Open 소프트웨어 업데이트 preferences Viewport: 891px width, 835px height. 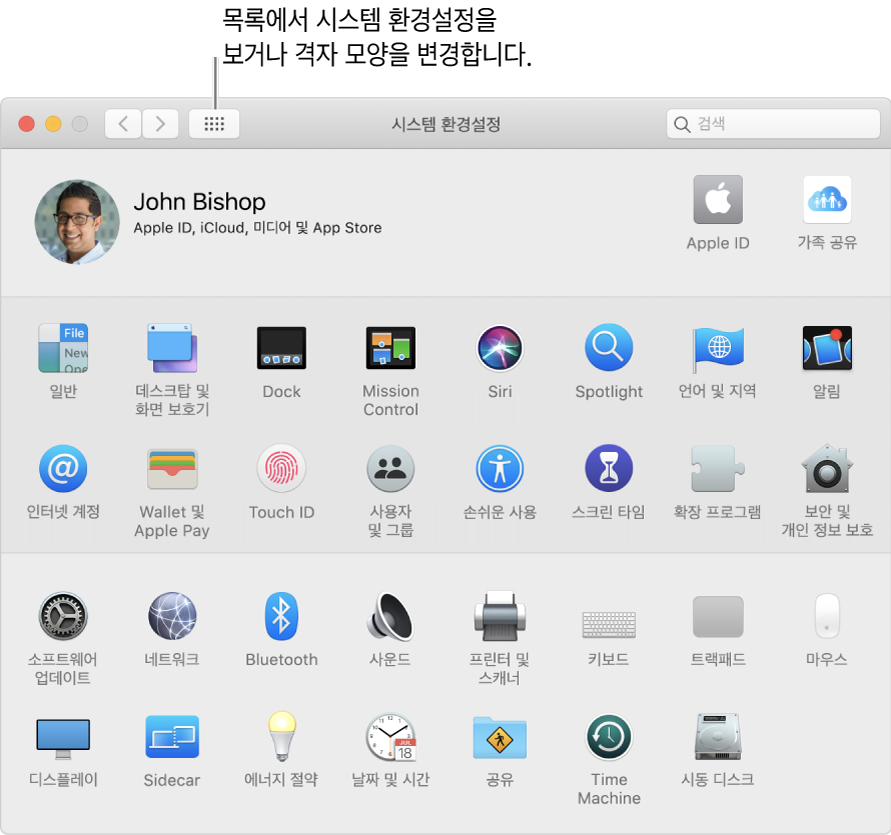[63, 616]
